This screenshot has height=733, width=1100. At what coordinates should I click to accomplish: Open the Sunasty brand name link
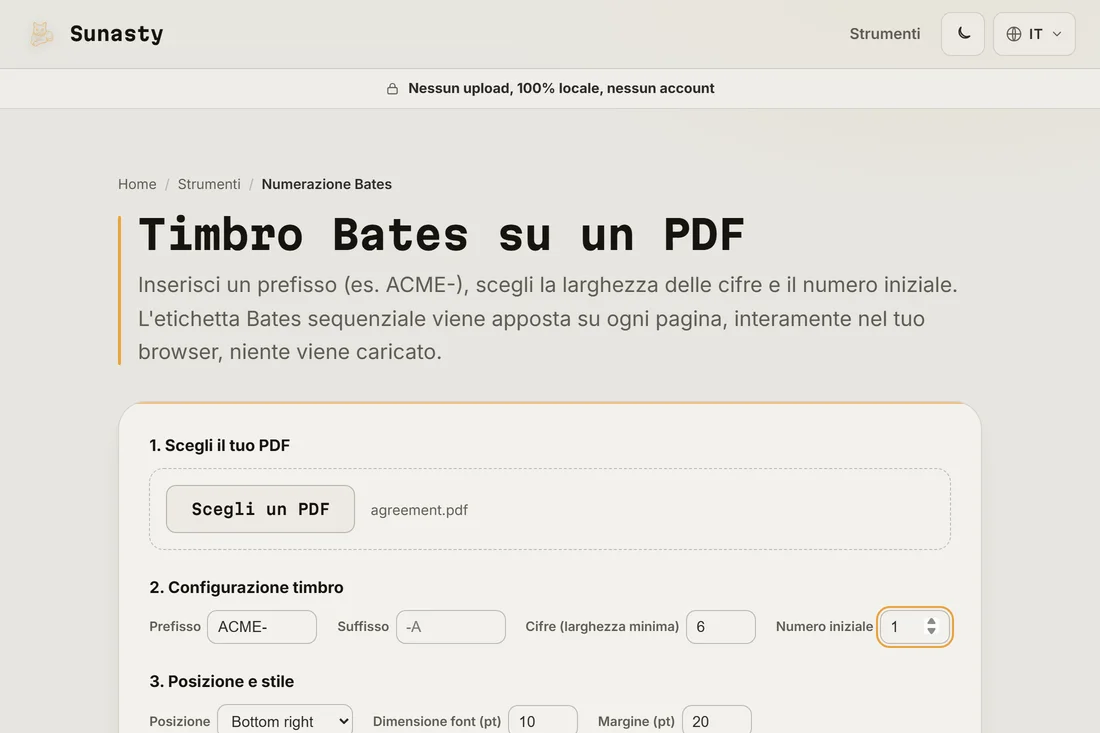(x=116, y=34)
